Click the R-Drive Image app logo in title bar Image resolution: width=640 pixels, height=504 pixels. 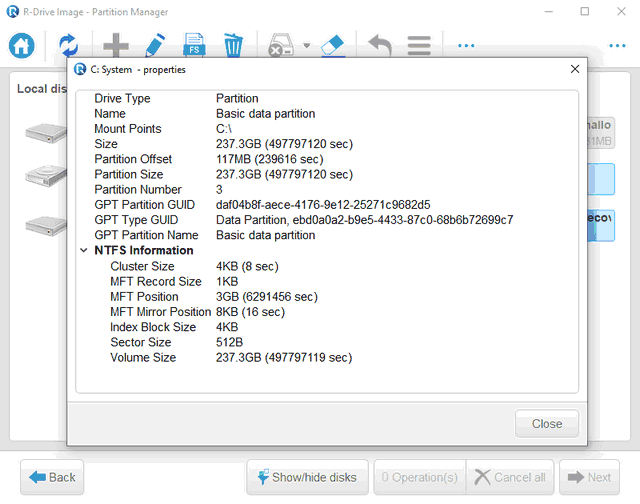13,11
